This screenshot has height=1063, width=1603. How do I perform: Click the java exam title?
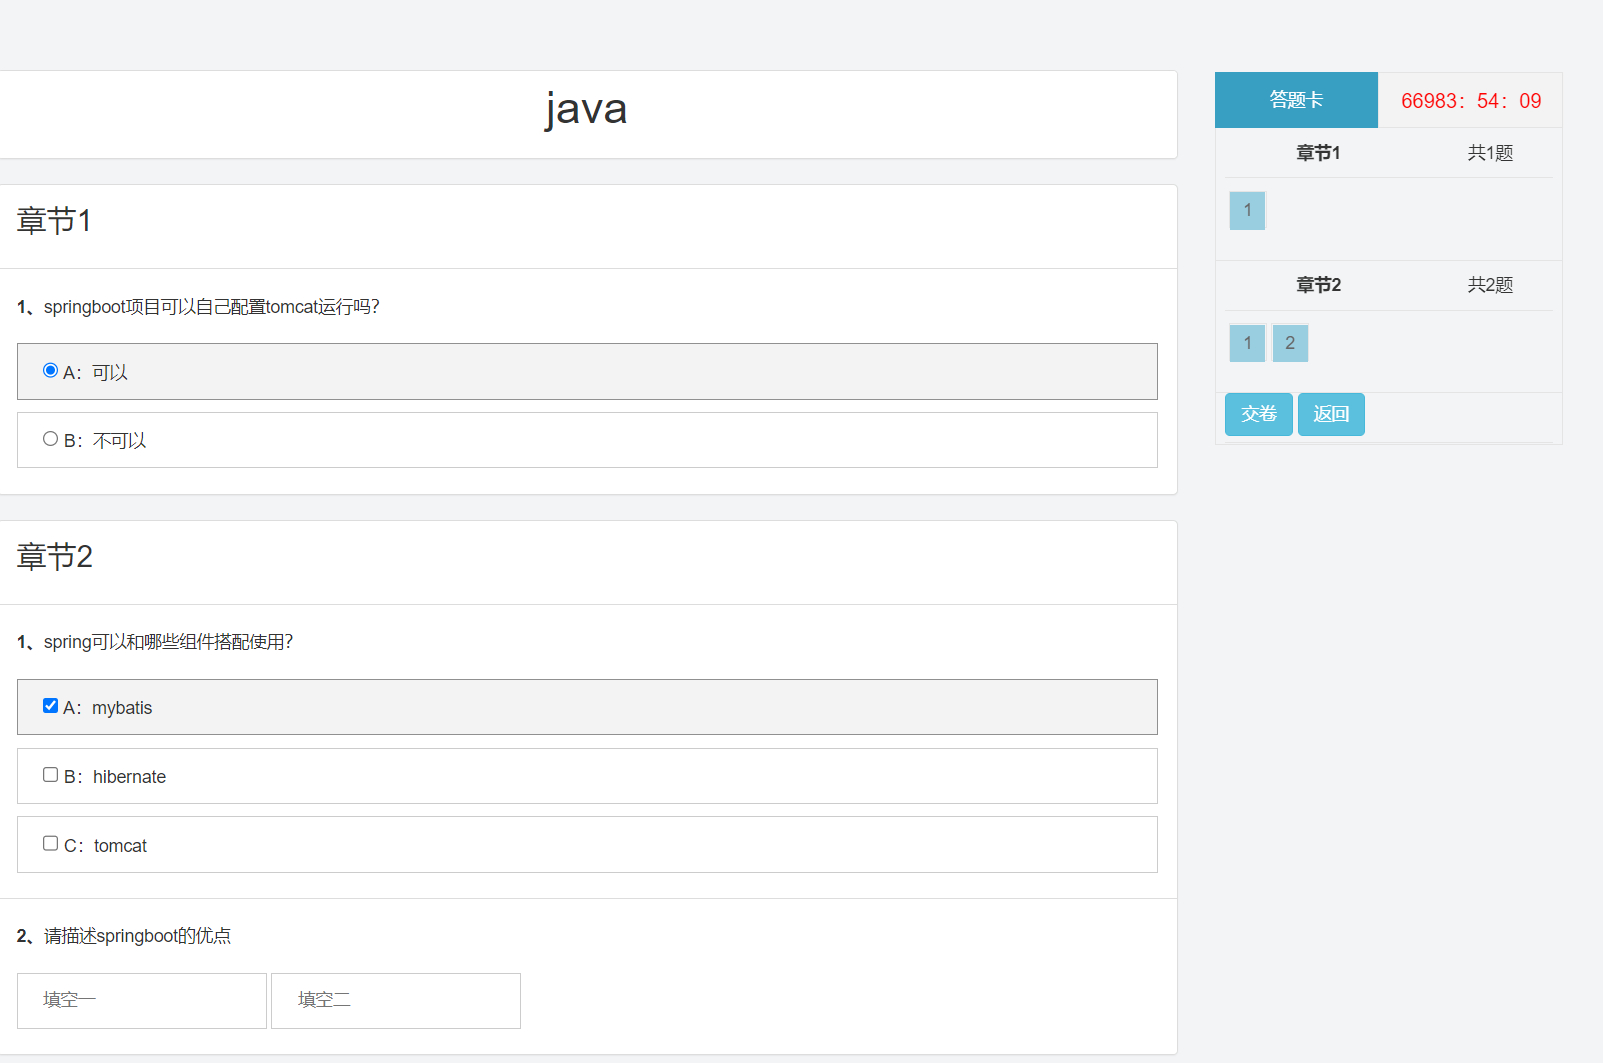(586, 109)
